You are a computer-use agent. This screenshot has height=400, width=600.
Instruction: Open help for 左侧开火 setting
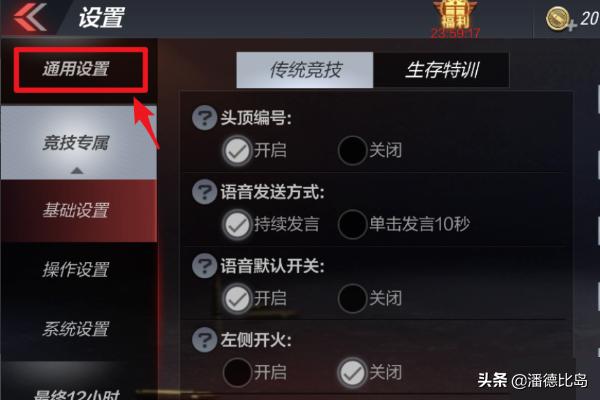point(204,340)
